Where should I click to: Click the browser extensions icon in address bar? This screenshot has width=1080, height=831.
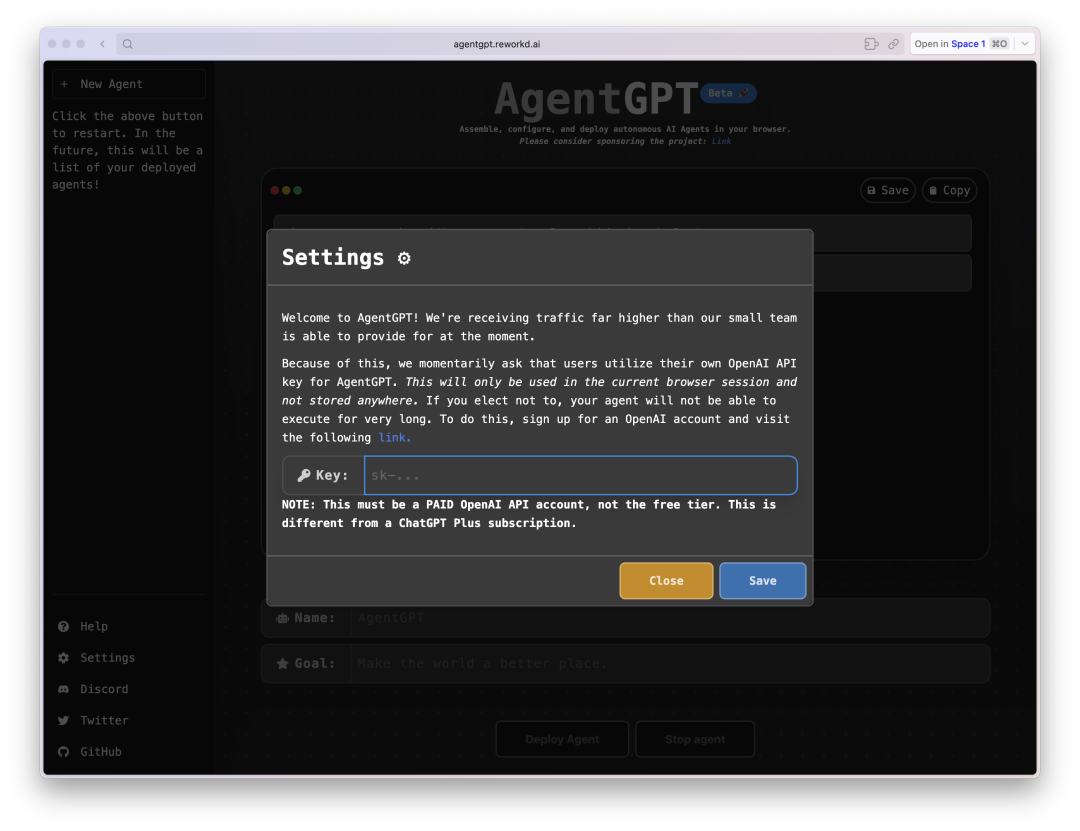[x=871, y=44]
